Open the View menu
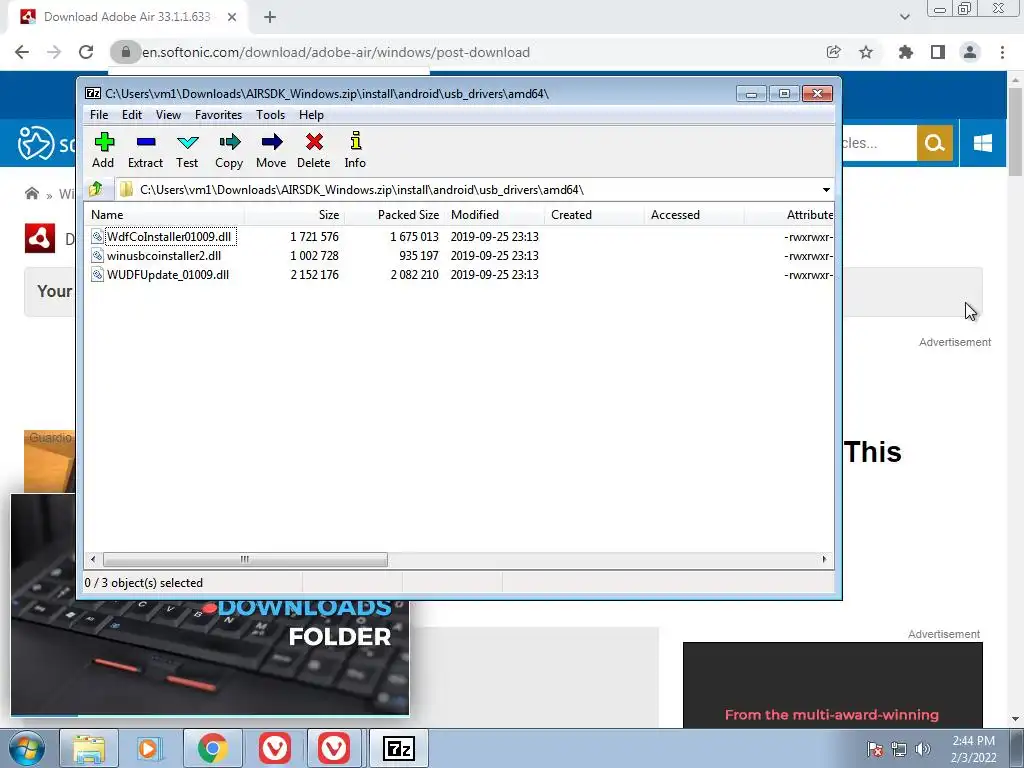This screenshot has height=768, width=1024. [168, 115]
